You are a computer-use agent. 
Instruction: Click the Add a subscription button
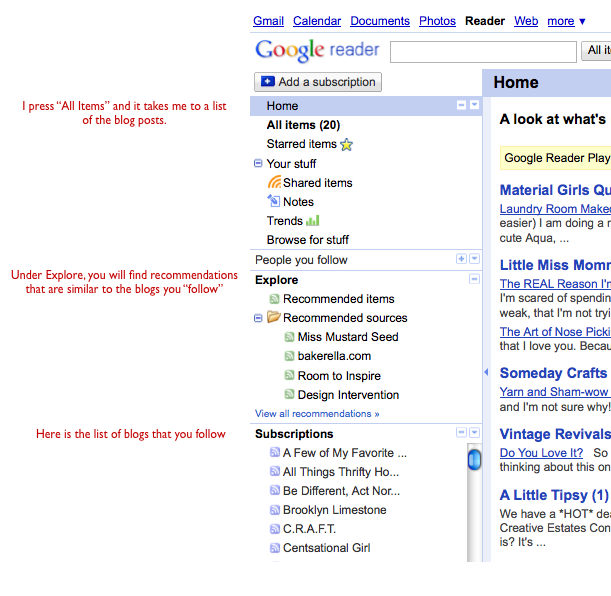click(x=318, y=82)
